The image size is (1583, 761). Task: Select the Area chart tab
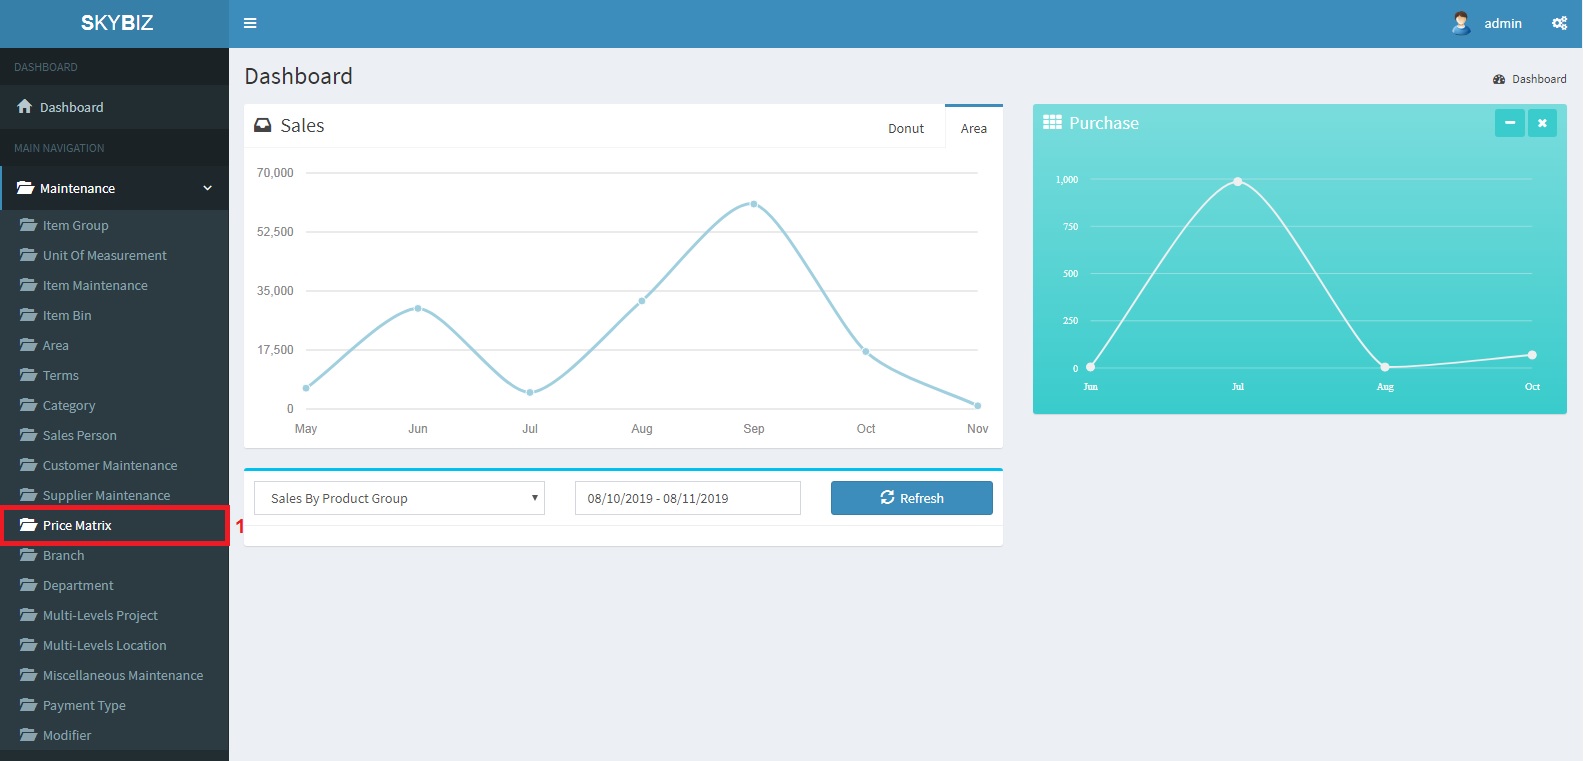973,128
